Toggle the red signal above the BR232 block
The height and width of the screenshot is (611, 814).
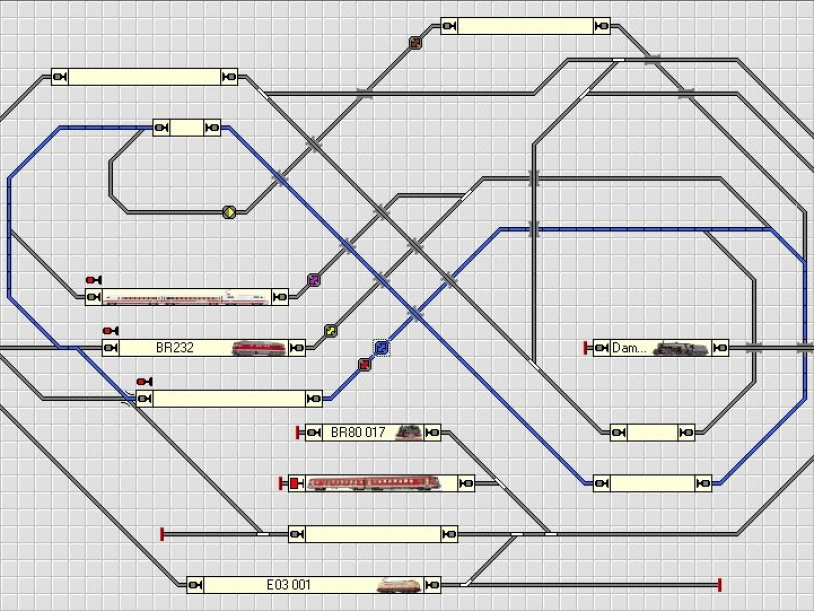[109, 331]
